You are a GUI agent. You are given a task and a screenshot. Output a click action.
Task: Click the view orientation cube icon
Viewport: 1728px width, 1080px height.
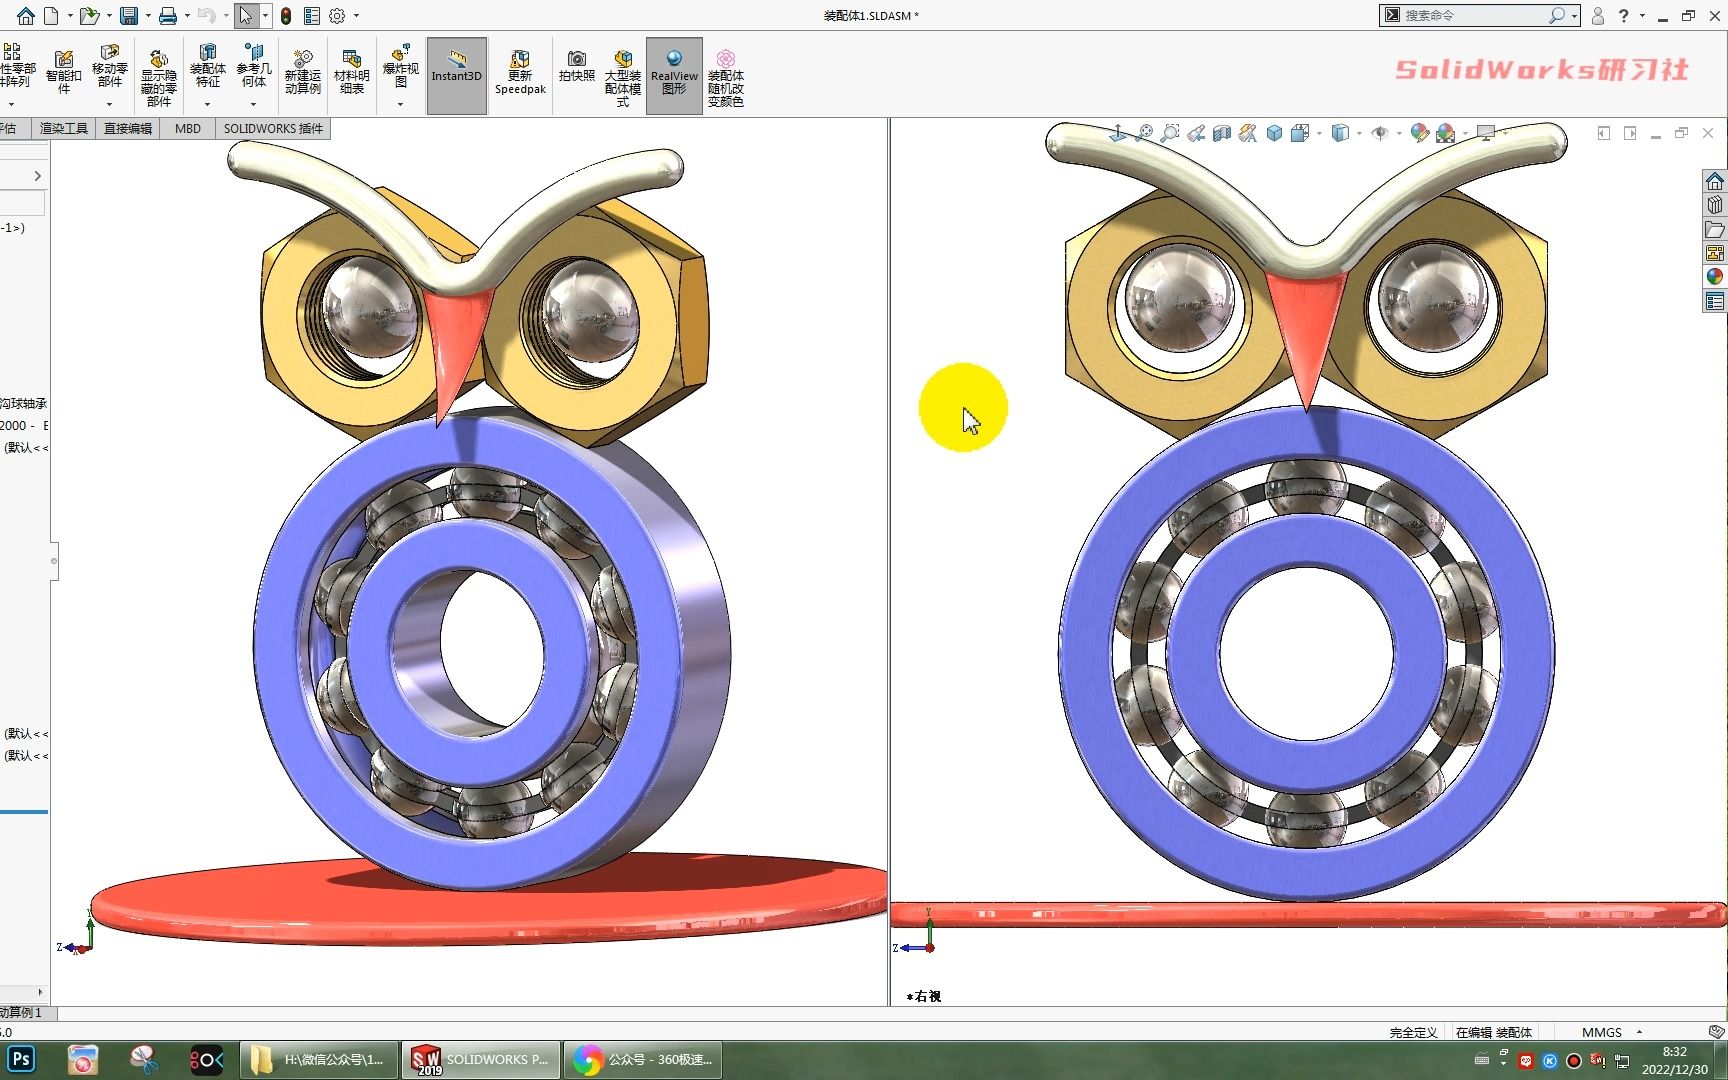point(1274,133)
